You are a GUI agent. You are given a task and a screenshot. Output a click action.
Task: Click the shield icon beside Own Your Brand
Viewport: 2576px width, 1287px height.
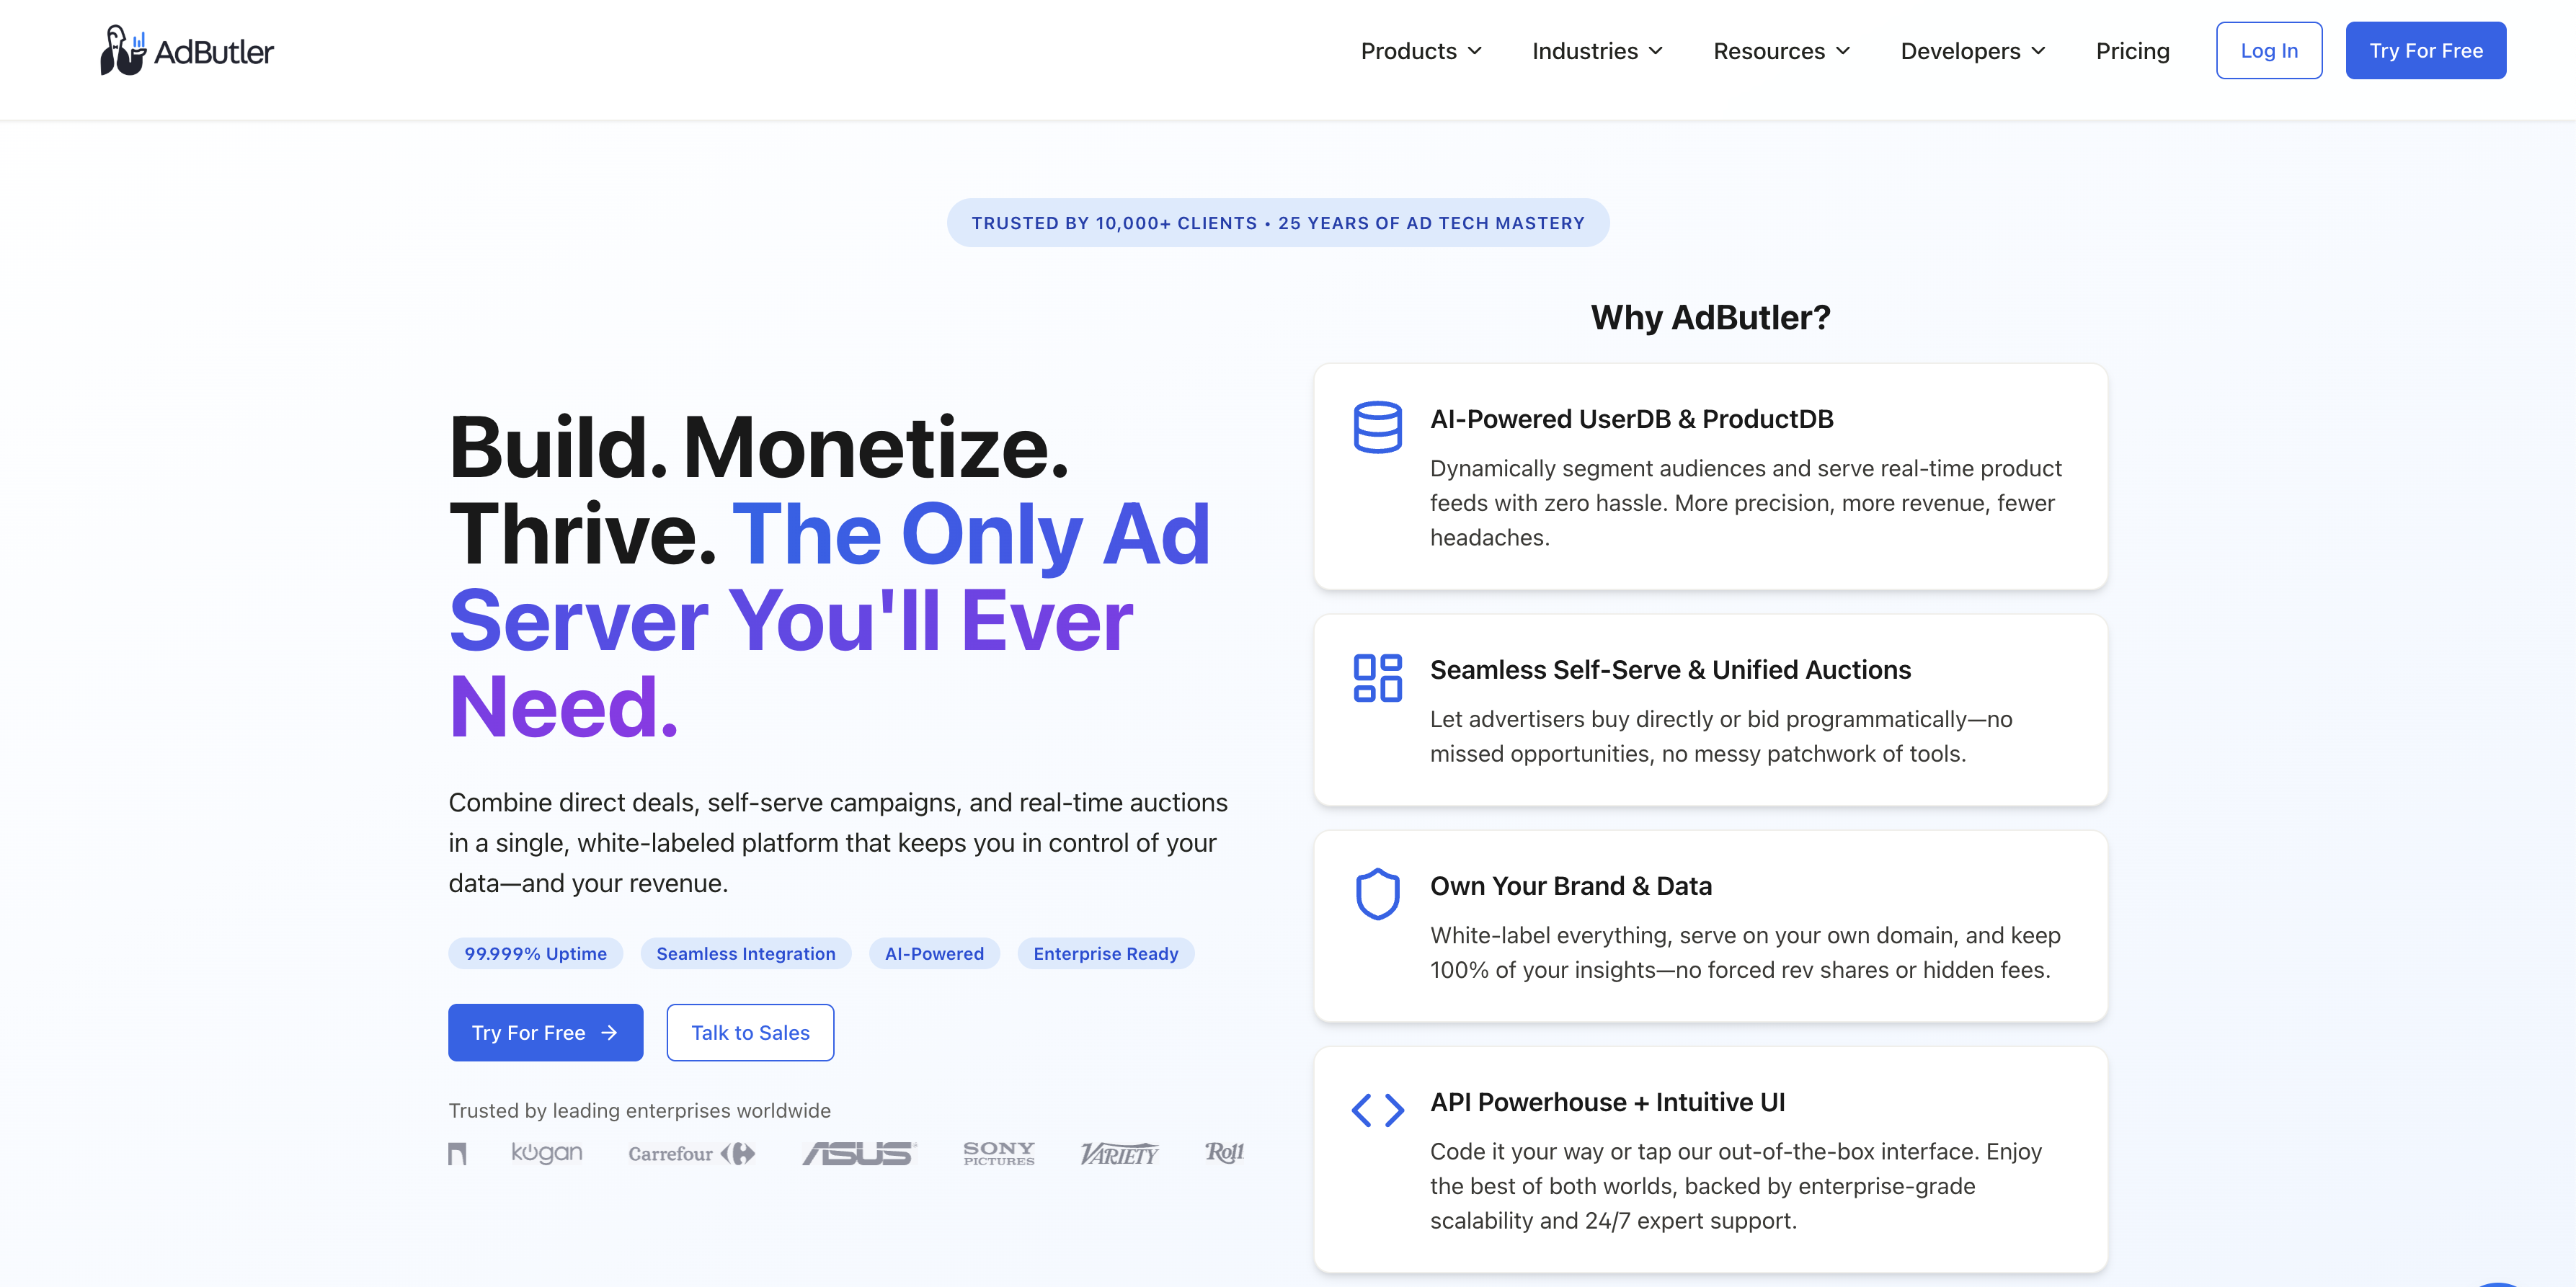click(1377, 894)
